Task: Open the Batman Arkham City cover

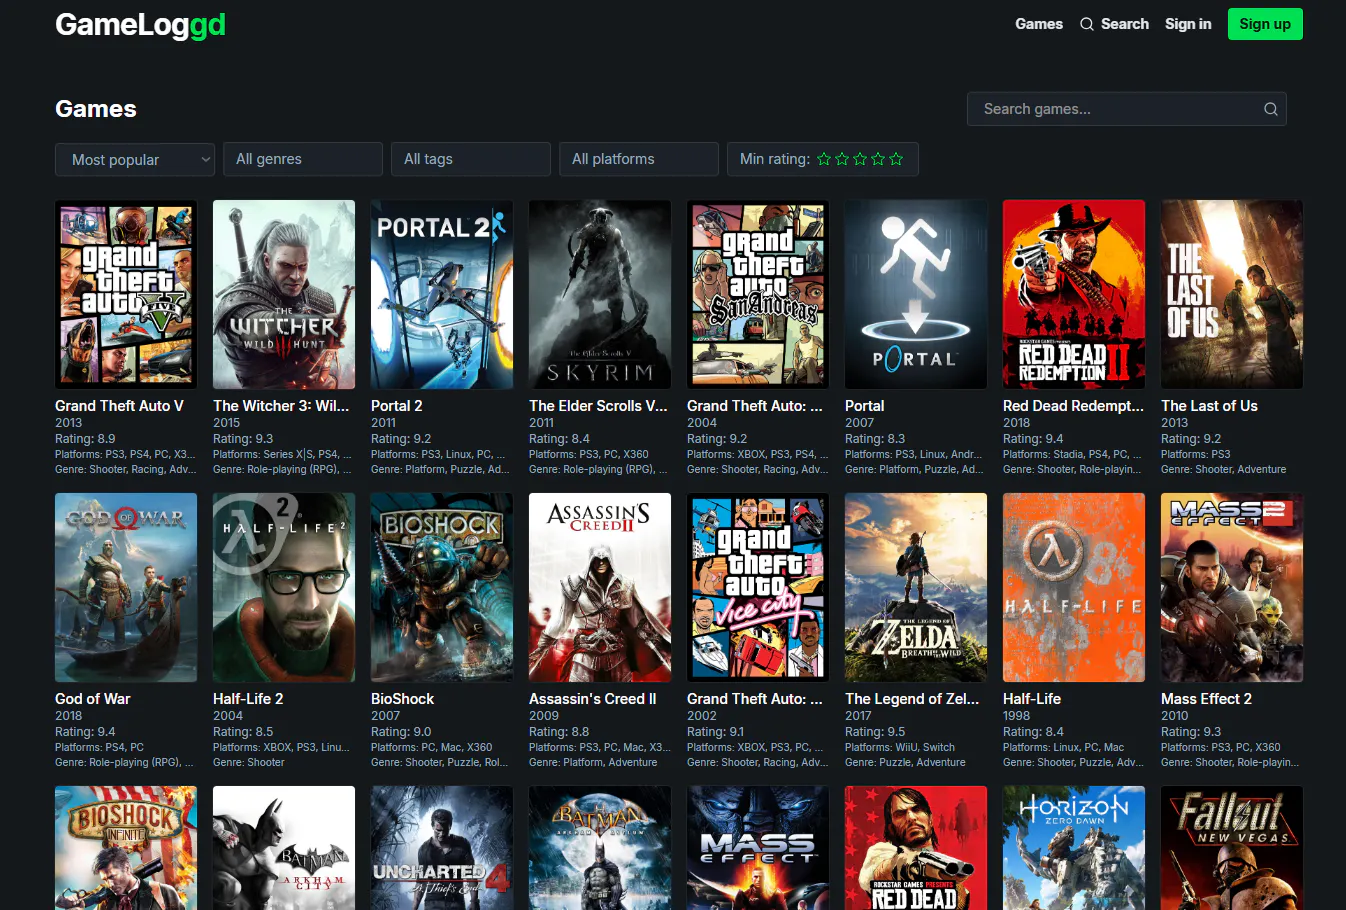Action: tap(284, 848)
